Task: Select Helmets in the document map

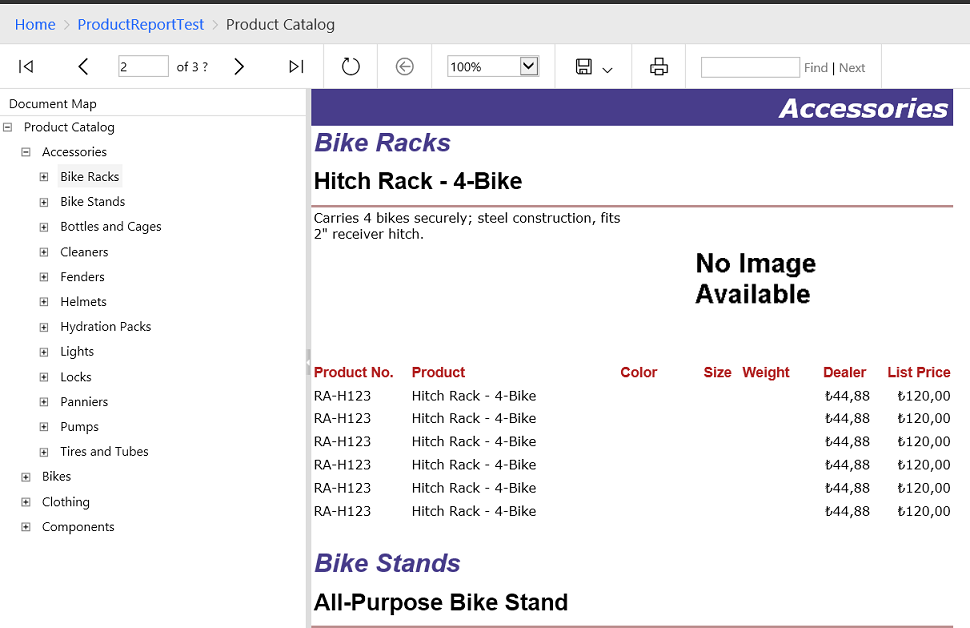Action: pyautogui.click(x=83, y=302)
